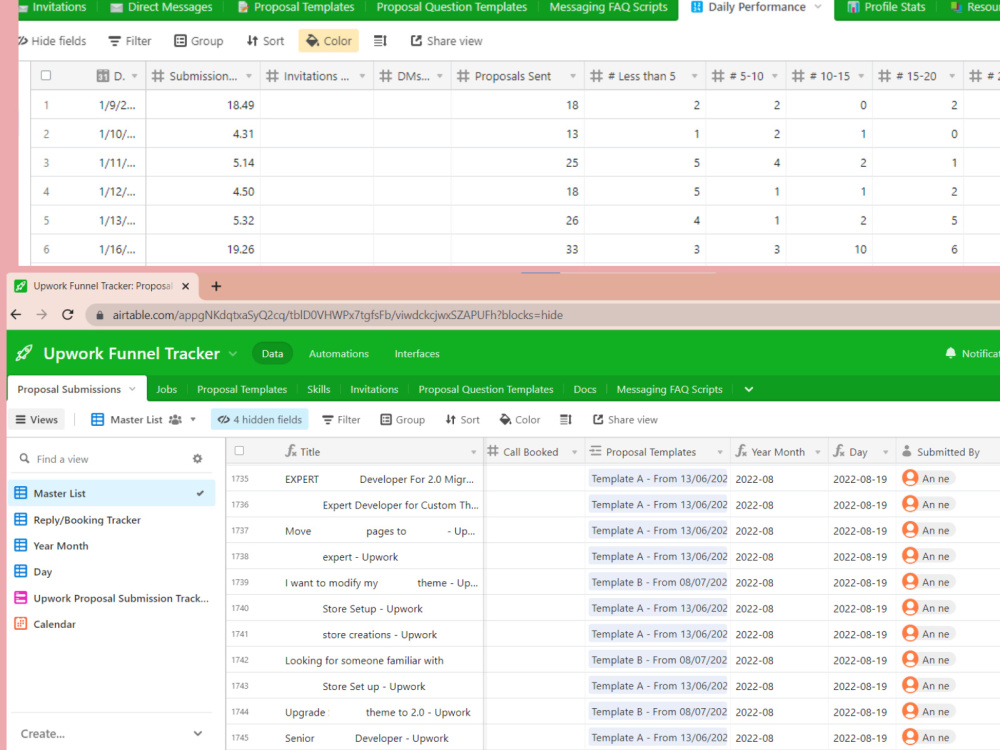This screenshot has height=750, width=1000.
Task: Click row height icon in upper window toolbar
Action: [380, 41]
